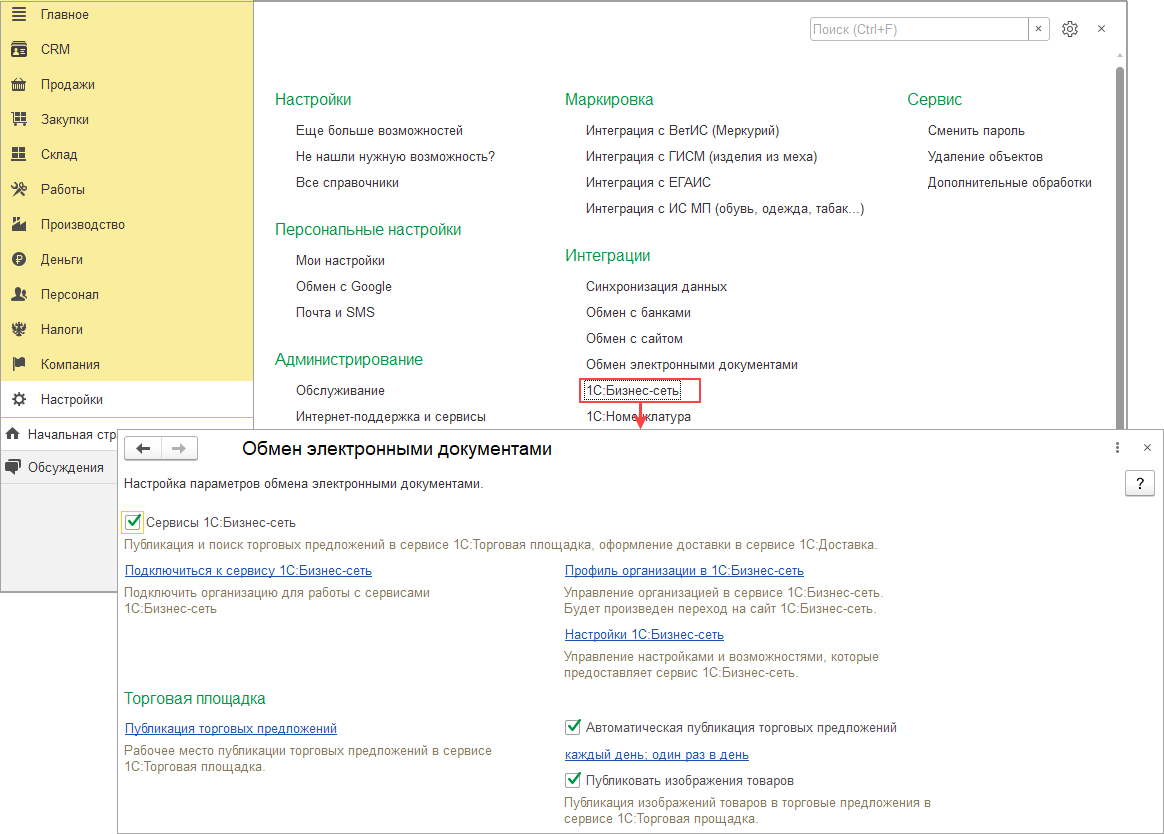Switch to Обсуждения tab

[65, 467]
